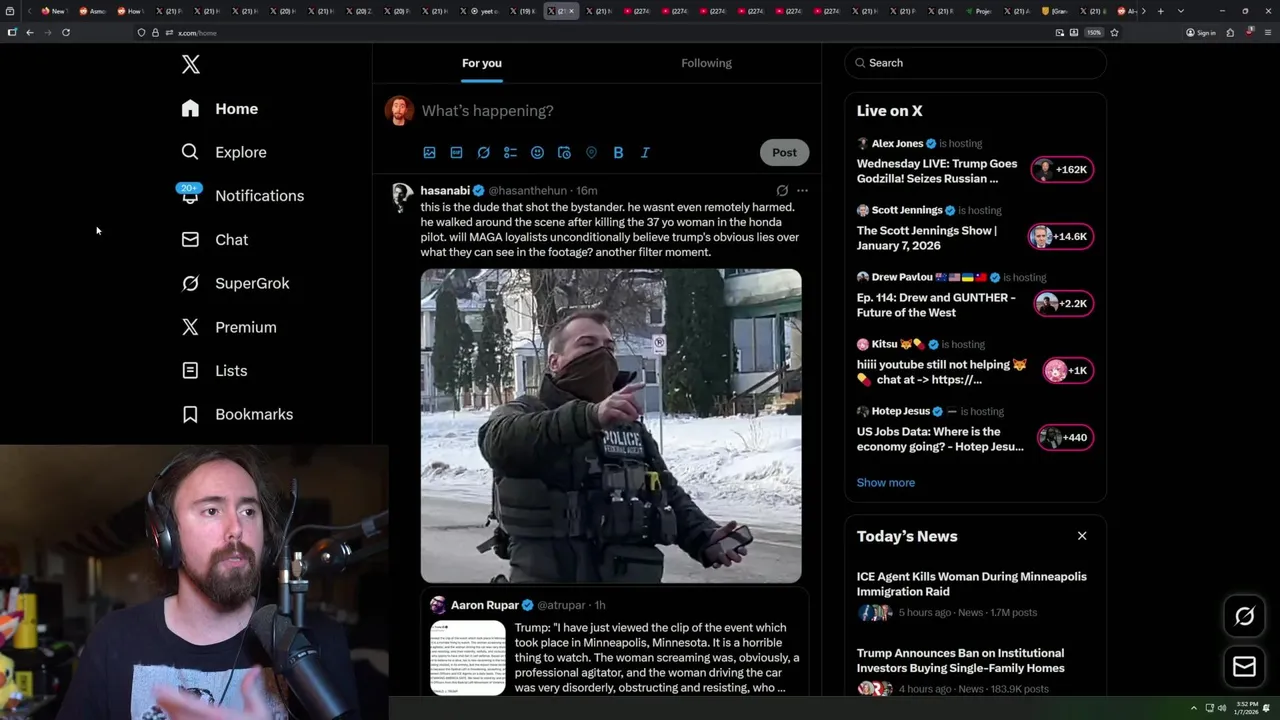Click the X logo in the sidebar
The width and height of the screenshot is (1280, 720).
pyautogui.click(x=191, y=65)
